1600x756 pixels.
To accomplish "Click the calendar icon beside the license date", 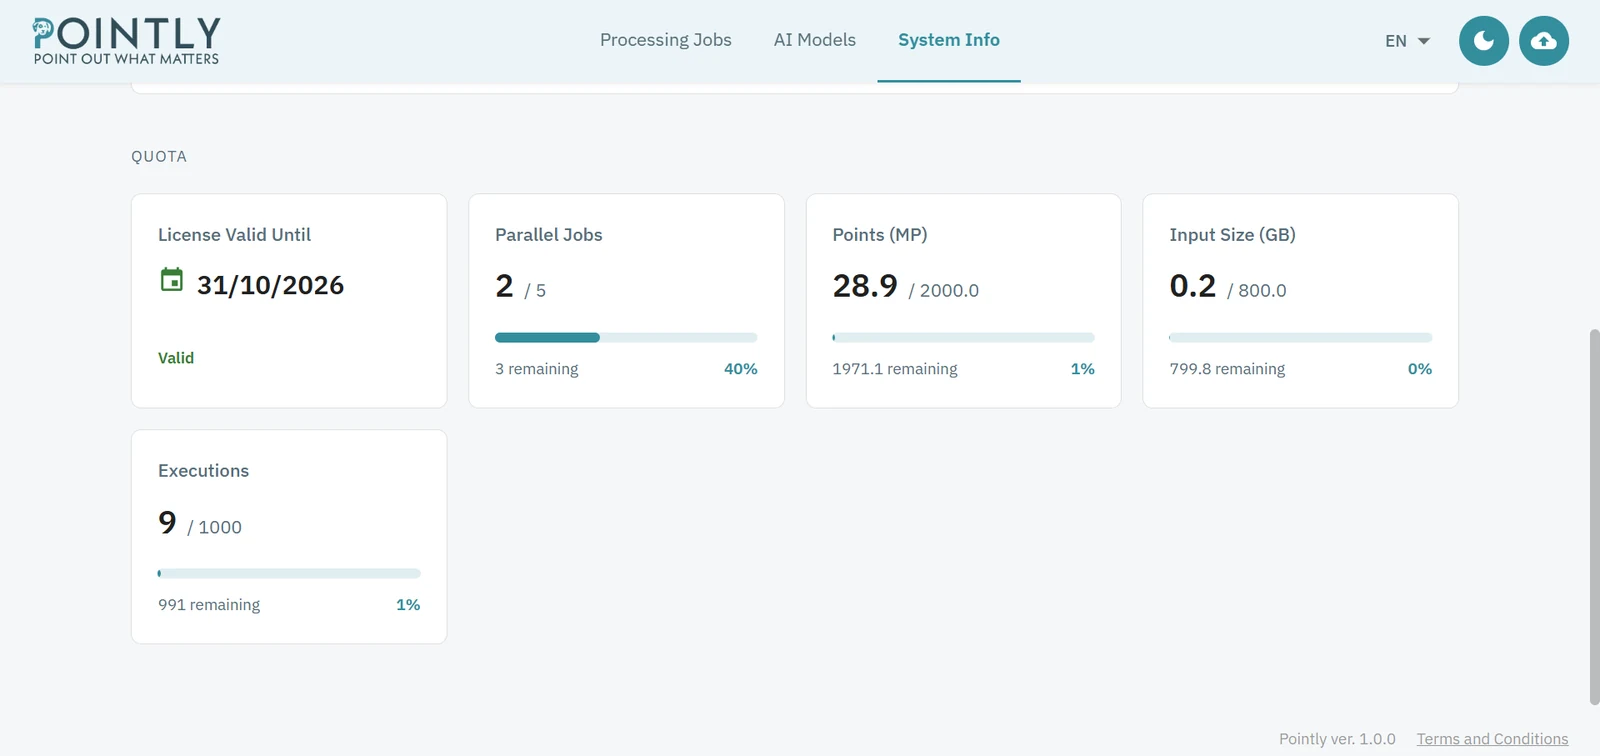I will click(x=172, y=280).
